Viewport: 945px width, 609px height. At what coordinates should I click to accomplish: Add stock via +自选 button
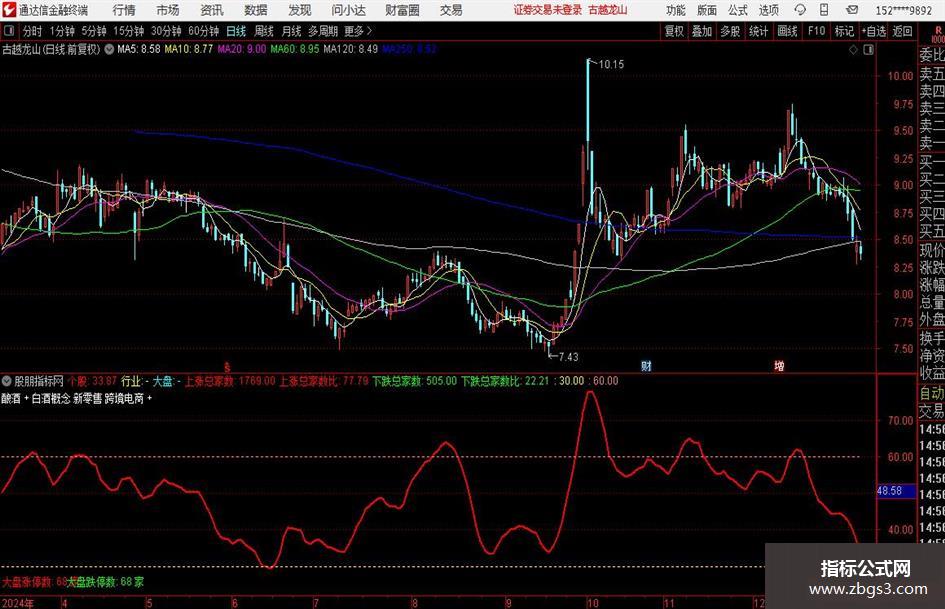click(x=874, y=31)
